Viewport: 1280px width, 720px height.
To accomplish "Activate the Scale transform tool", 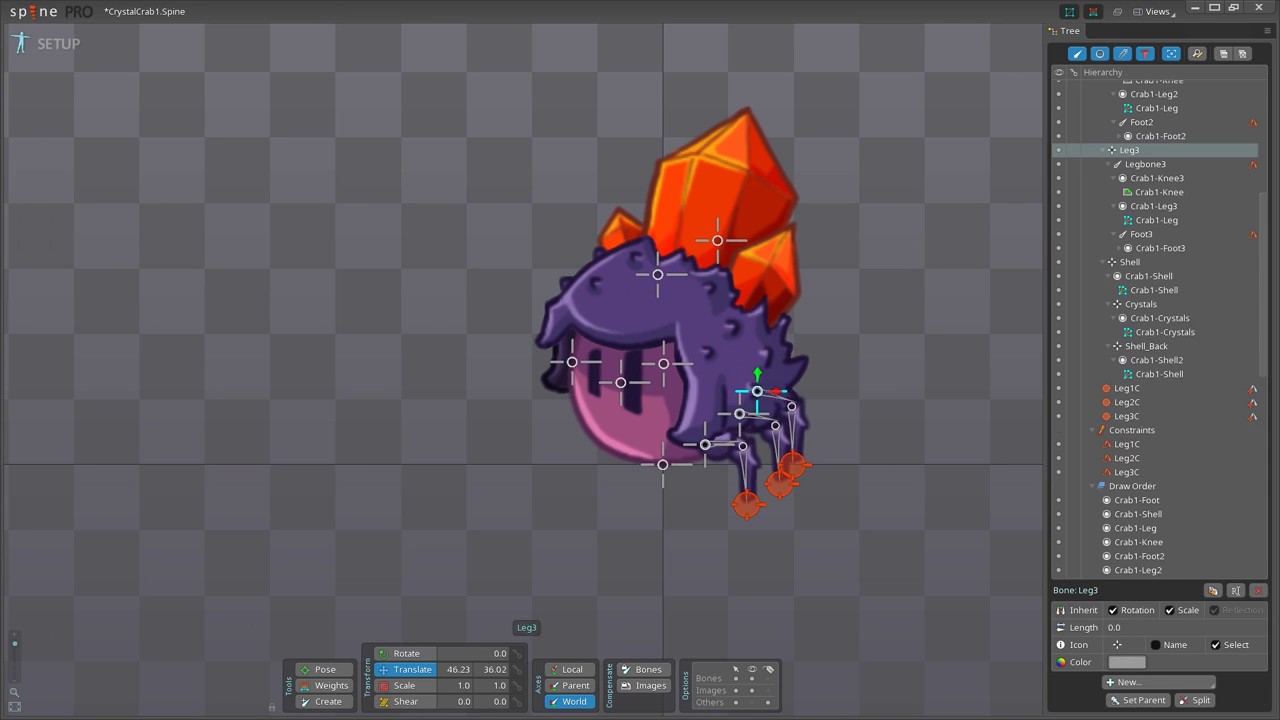I will [405, 686].
